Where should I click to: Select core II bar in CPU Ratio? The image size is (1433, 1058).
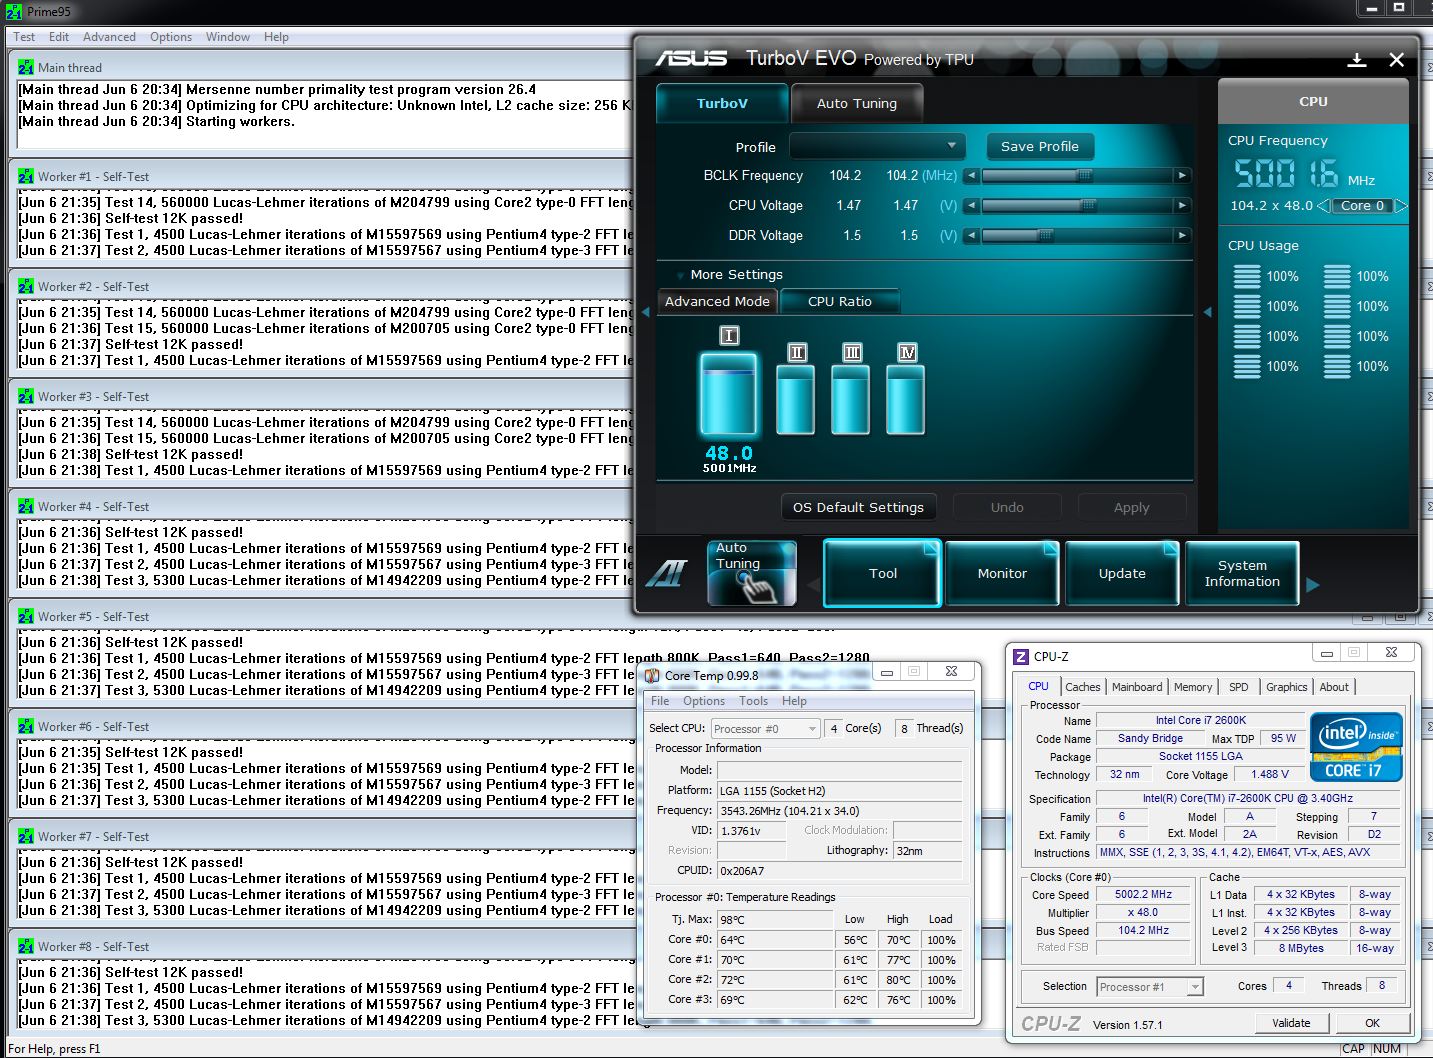pos(796,399)
